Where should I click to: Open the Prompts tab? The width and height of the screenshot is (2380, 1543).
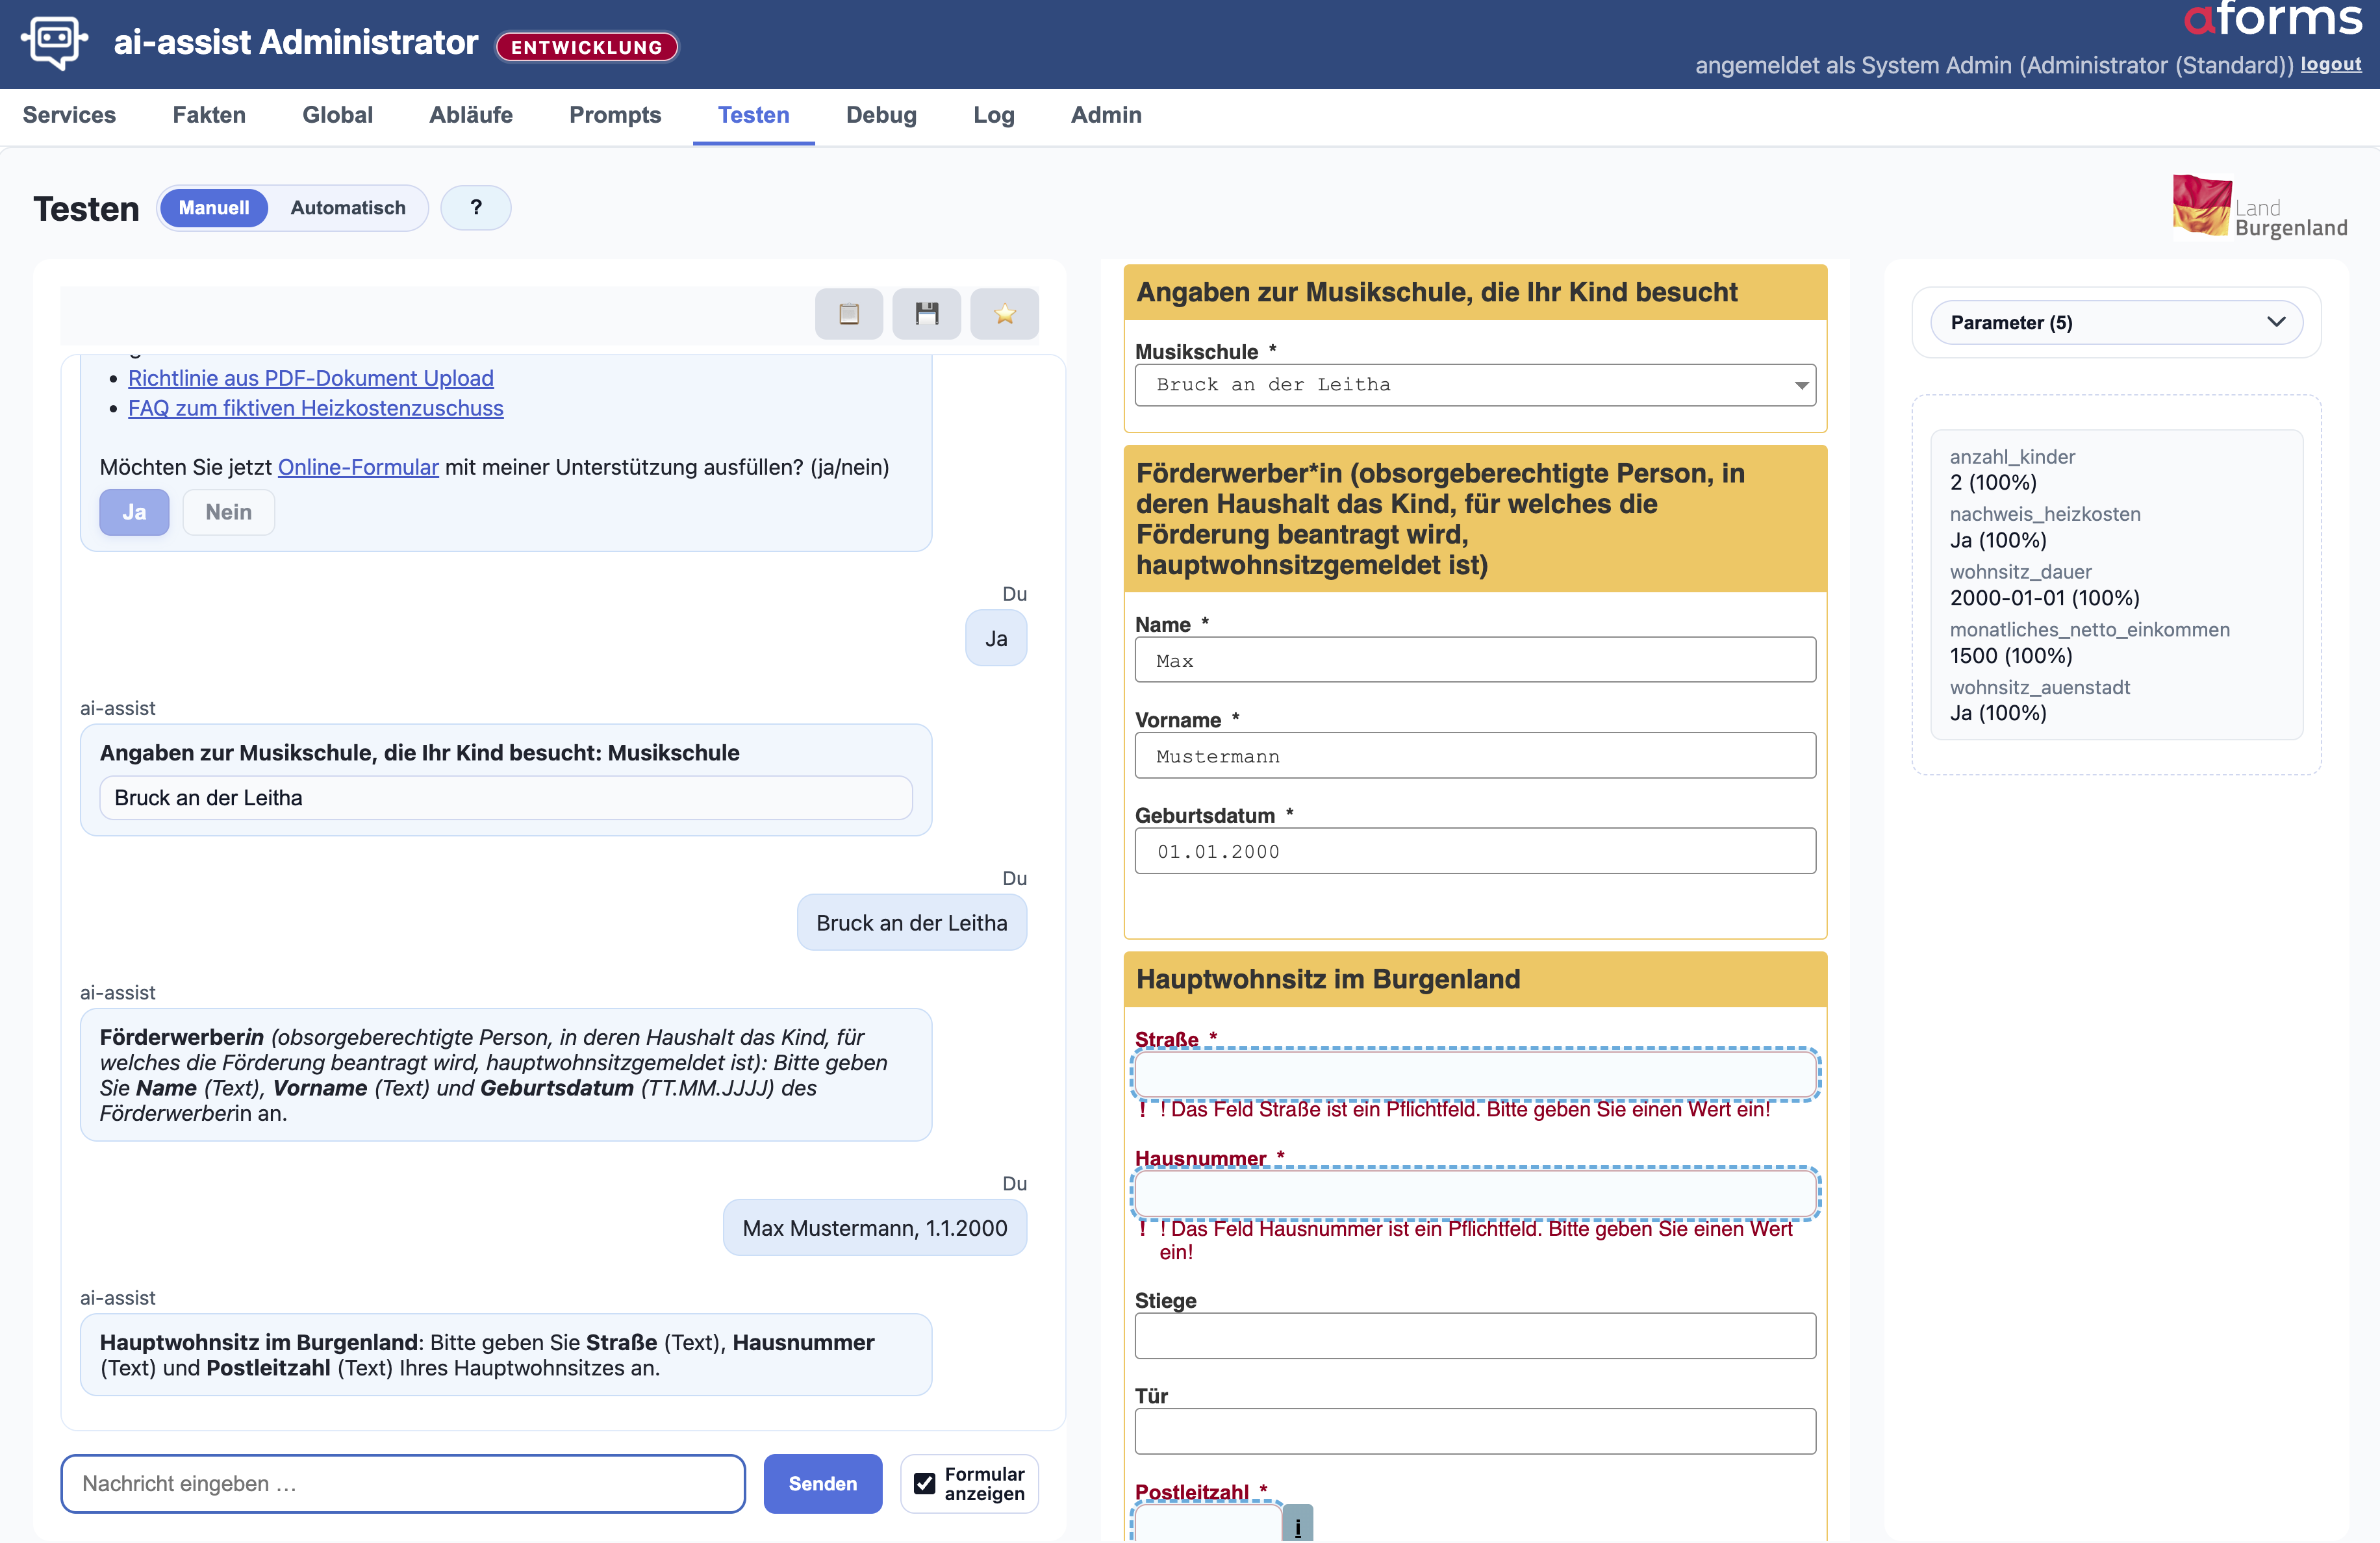[615, 115]
